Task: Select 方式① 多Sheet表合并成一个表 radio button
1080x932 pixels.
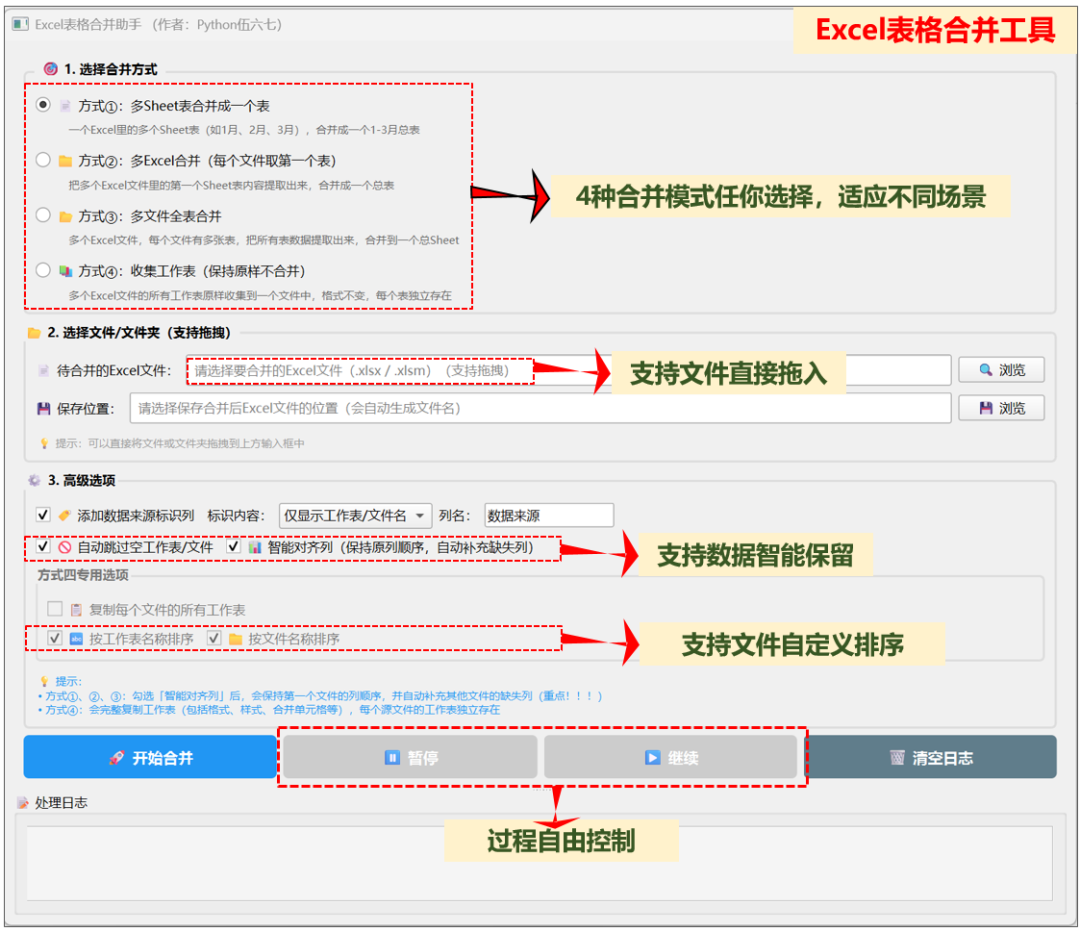Action: click(43, 105)
